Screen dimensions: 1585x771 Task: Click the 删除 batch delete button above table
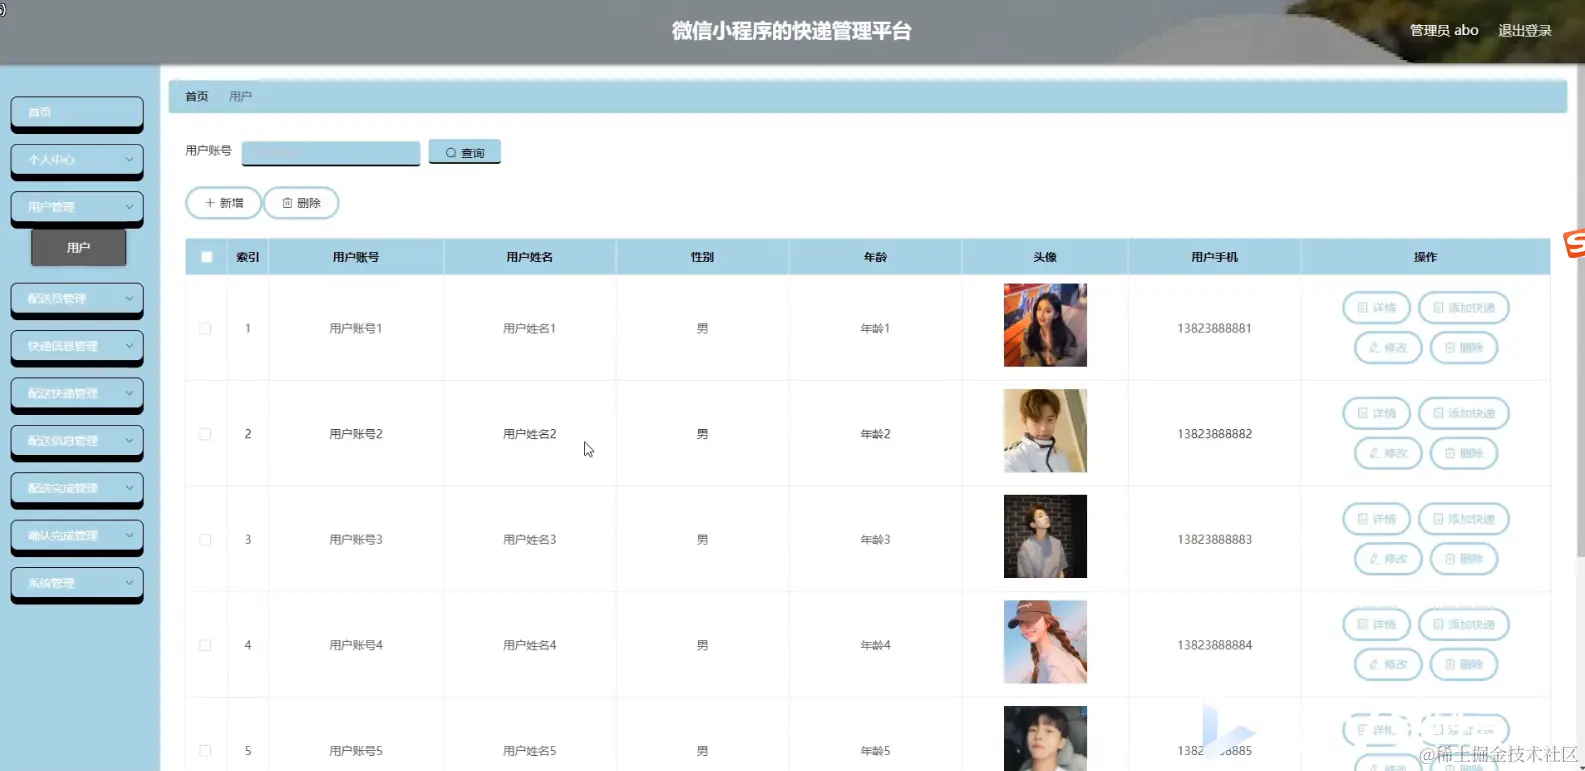(x=301, y=203)
